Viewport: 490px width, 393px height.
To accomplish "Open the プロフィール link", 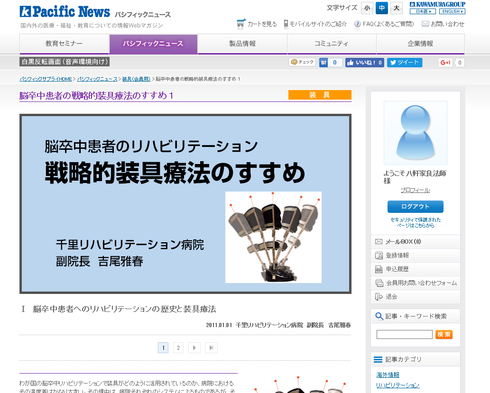I will click(415, 190).
